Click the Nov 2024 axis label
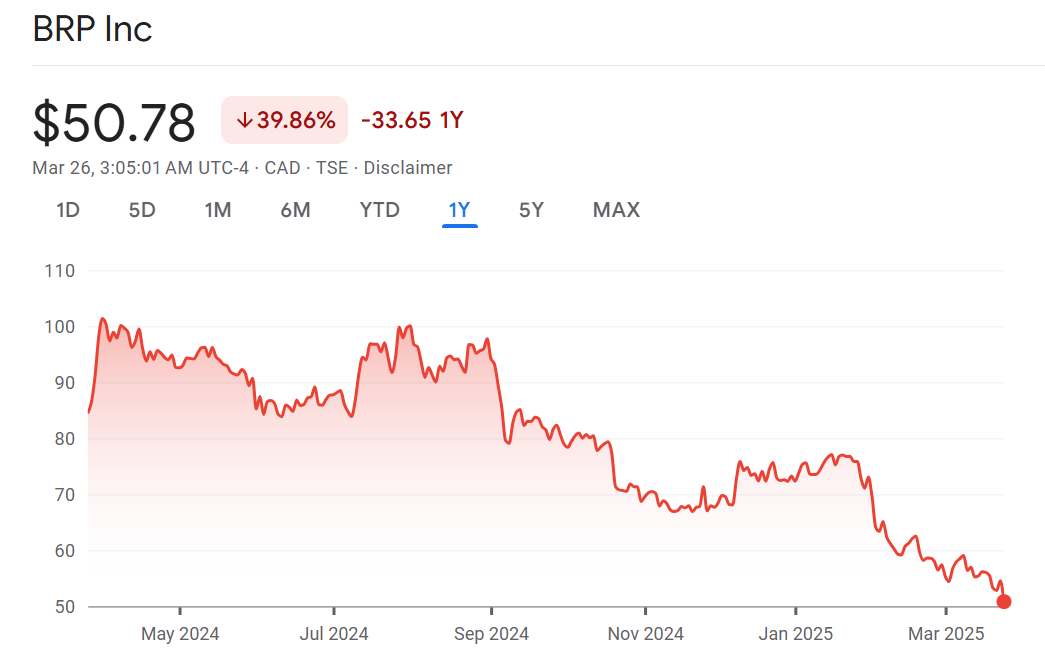Image resolution: width=1045 pixels, height=667 pixels. point(646,634)
